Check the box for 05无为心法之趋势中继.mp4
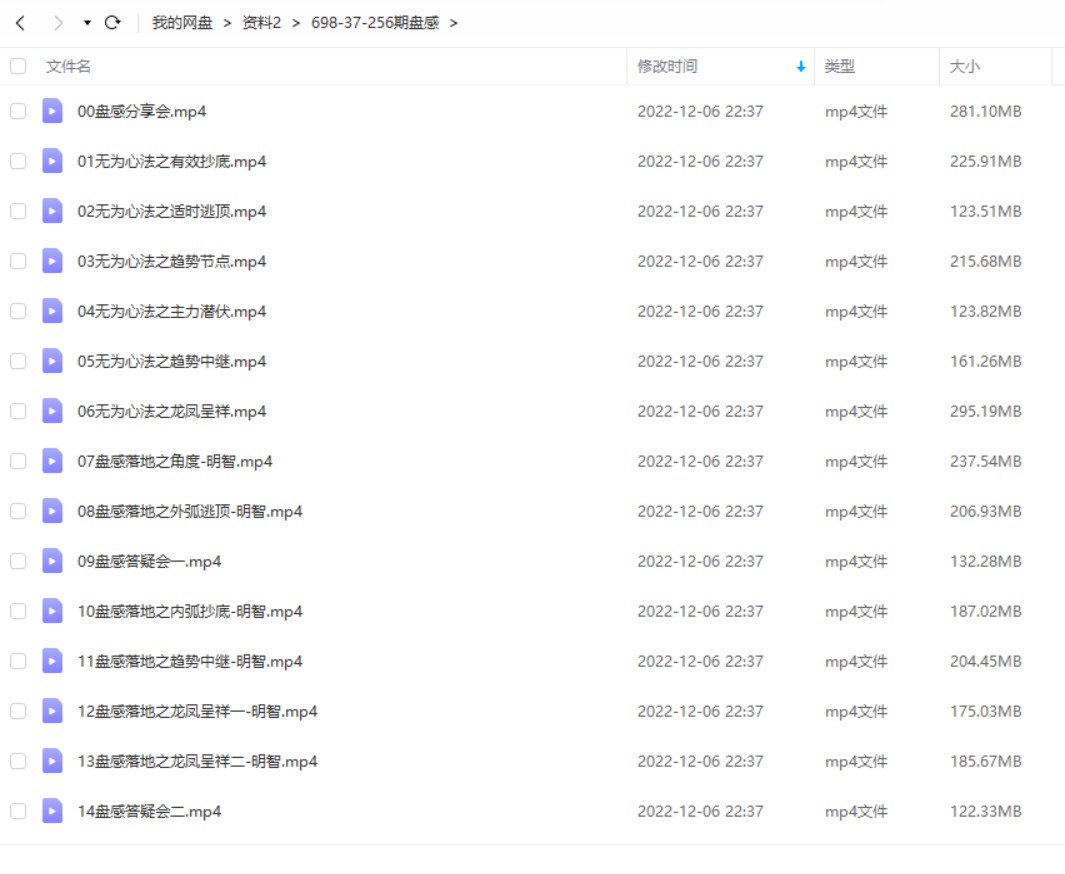The height and width of the screenshot is (874, 1065). 18,361
